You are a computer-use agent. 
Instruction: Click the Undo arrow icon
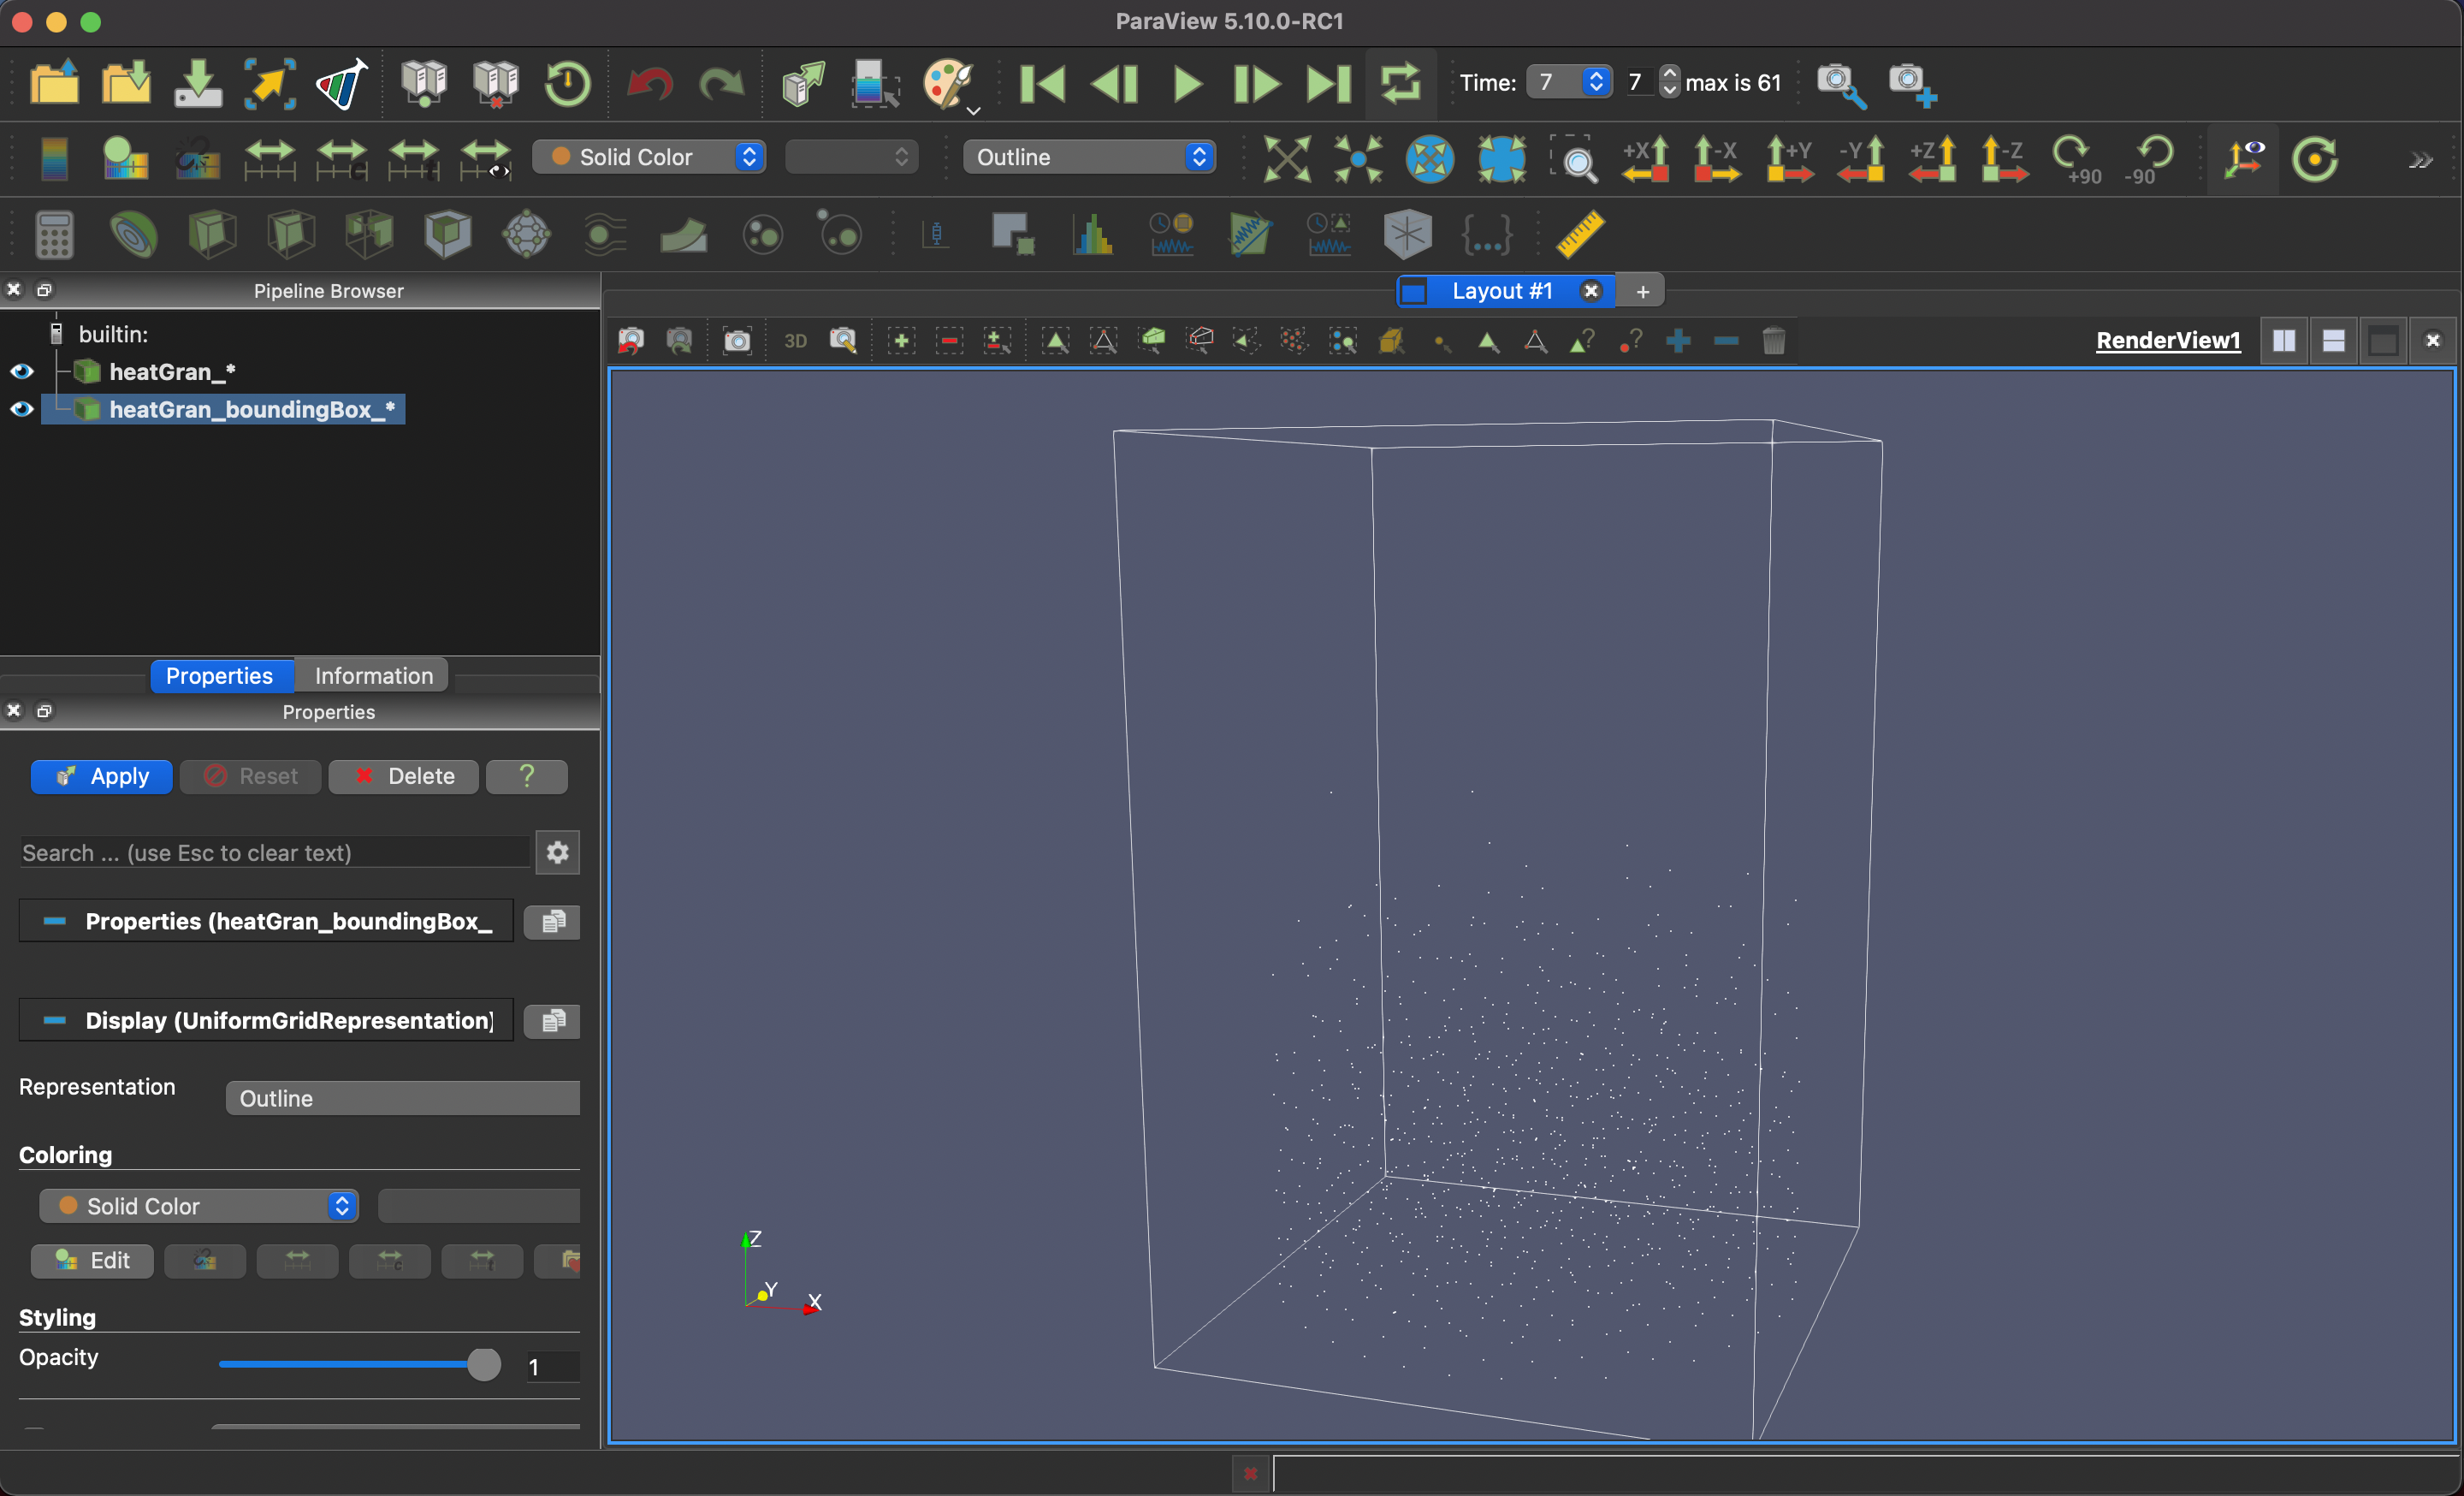(649, 83)
